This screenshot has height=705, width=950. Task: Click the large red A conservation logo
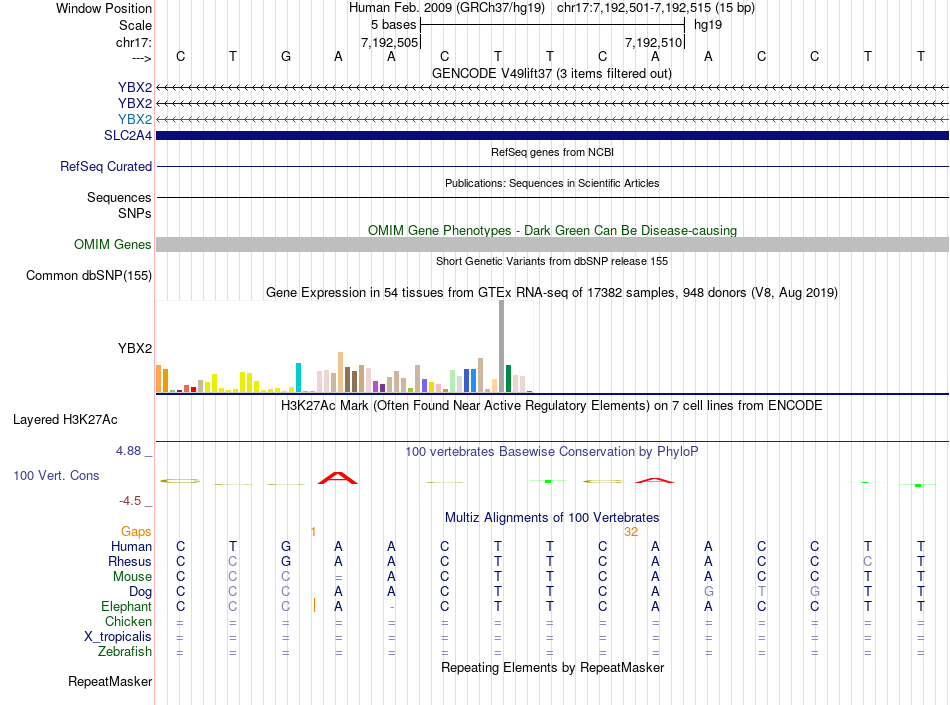[x=338, y=478]
